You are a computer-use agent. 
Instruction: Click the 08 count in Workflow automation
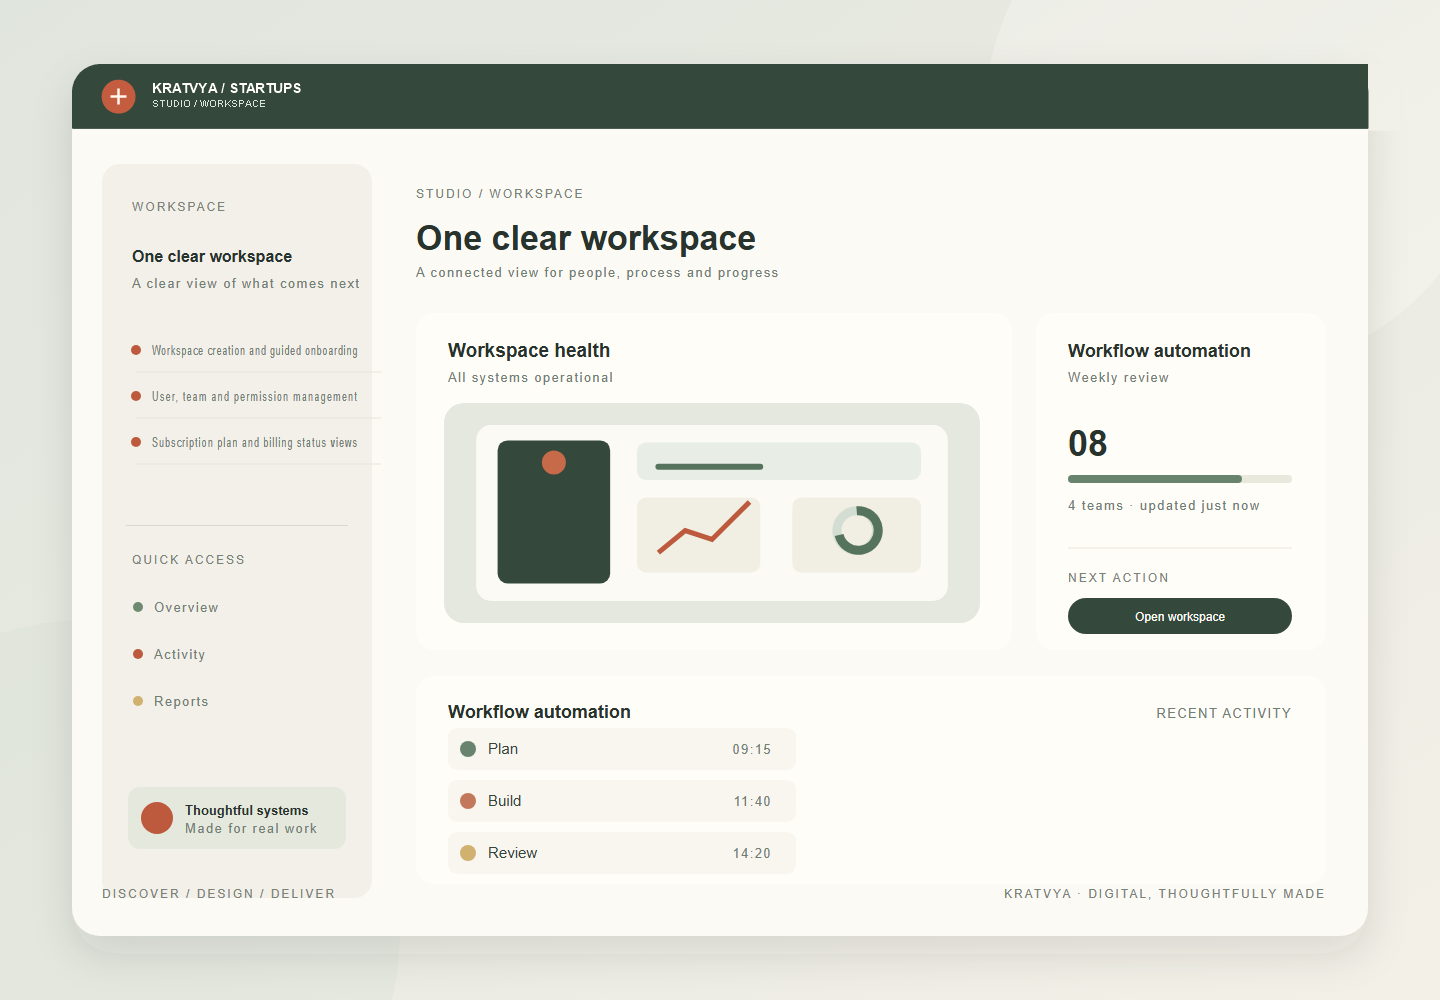(1088, 443)
